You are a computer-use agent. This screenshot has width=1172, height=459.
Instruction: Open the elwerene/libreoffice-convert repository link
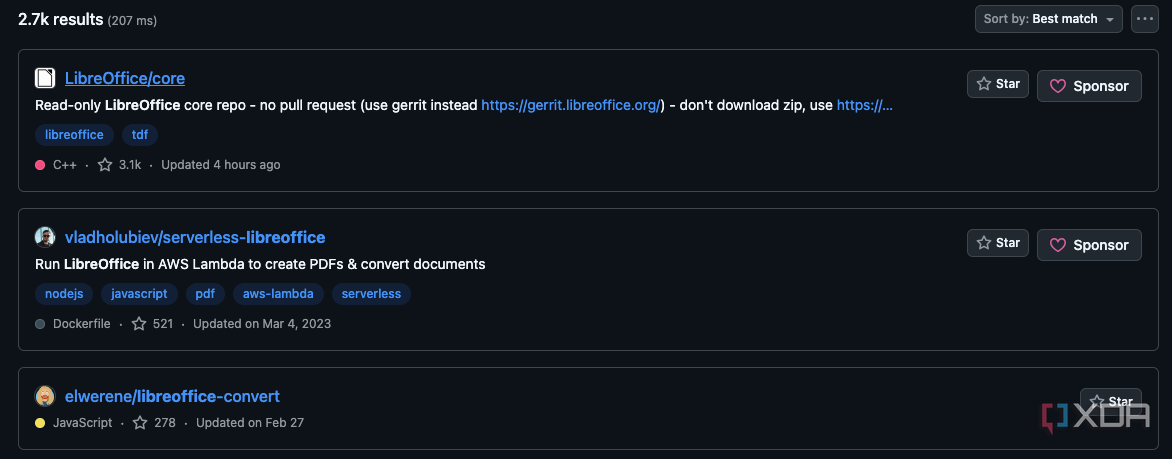click(x=173, y=396)
